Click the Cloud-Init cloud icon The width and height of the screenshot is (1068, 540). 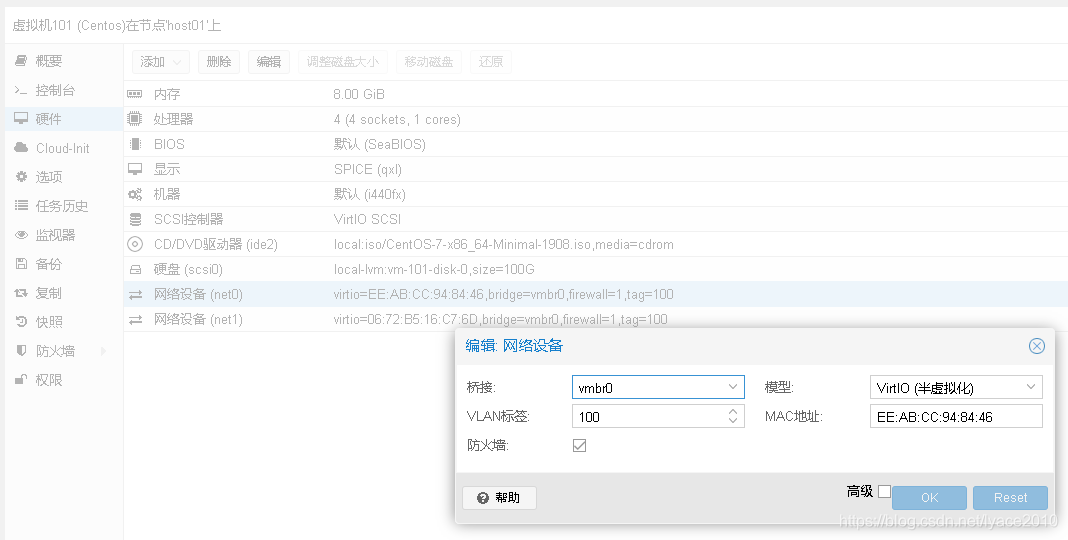21,148
